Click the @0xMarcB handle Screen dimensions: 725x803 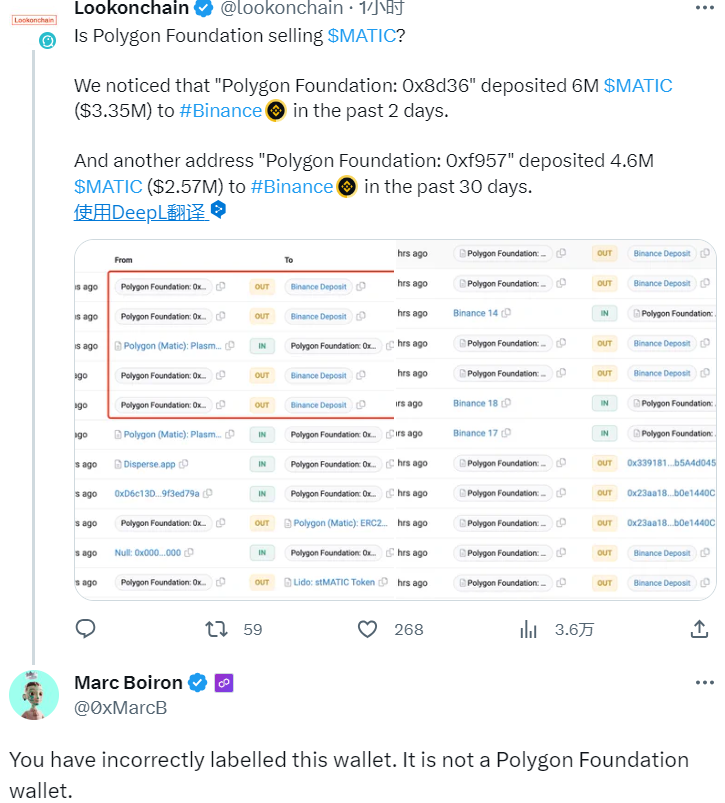point(121,708)
